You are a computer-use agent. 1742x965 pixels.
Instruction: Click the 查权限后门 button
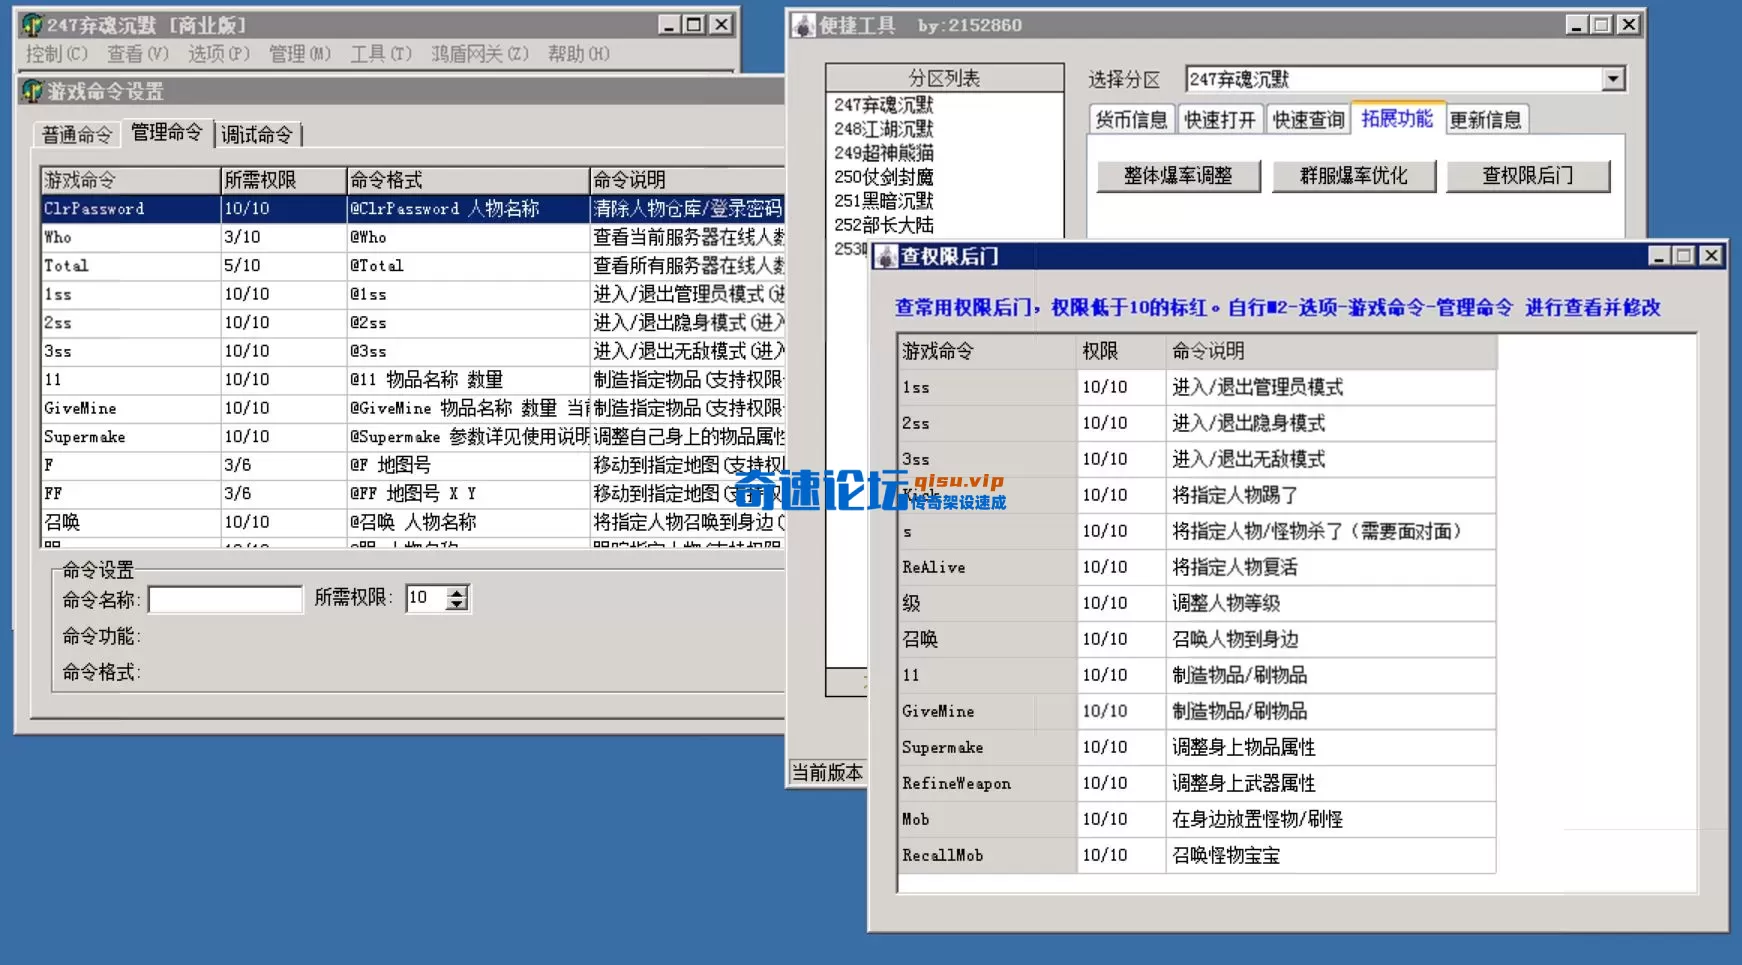(x=1528, y=176)
